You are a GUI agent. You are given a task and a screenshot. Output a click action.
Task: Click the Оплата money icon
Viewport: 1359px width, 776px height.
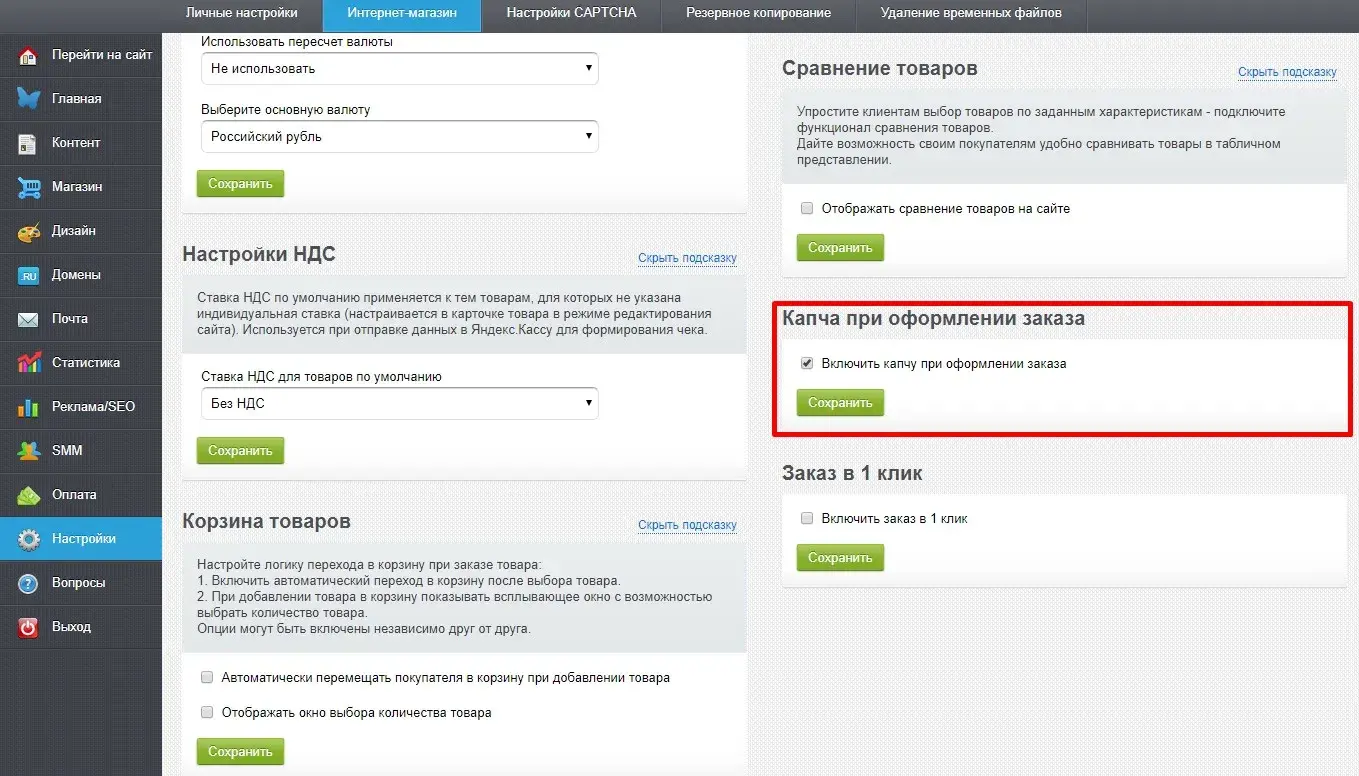(28, 495)
